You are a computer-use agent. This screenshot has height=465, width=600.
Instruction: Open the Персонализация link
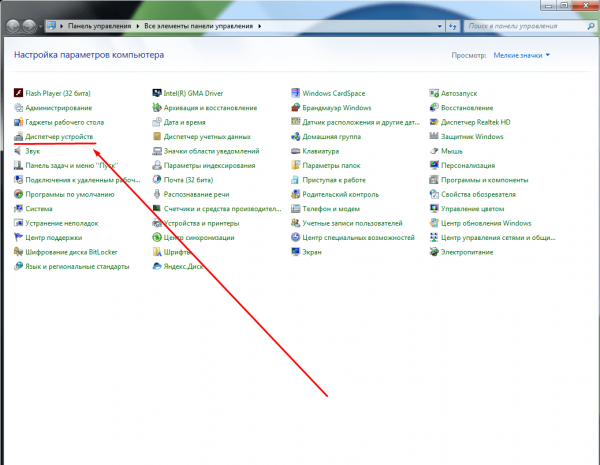468,165
